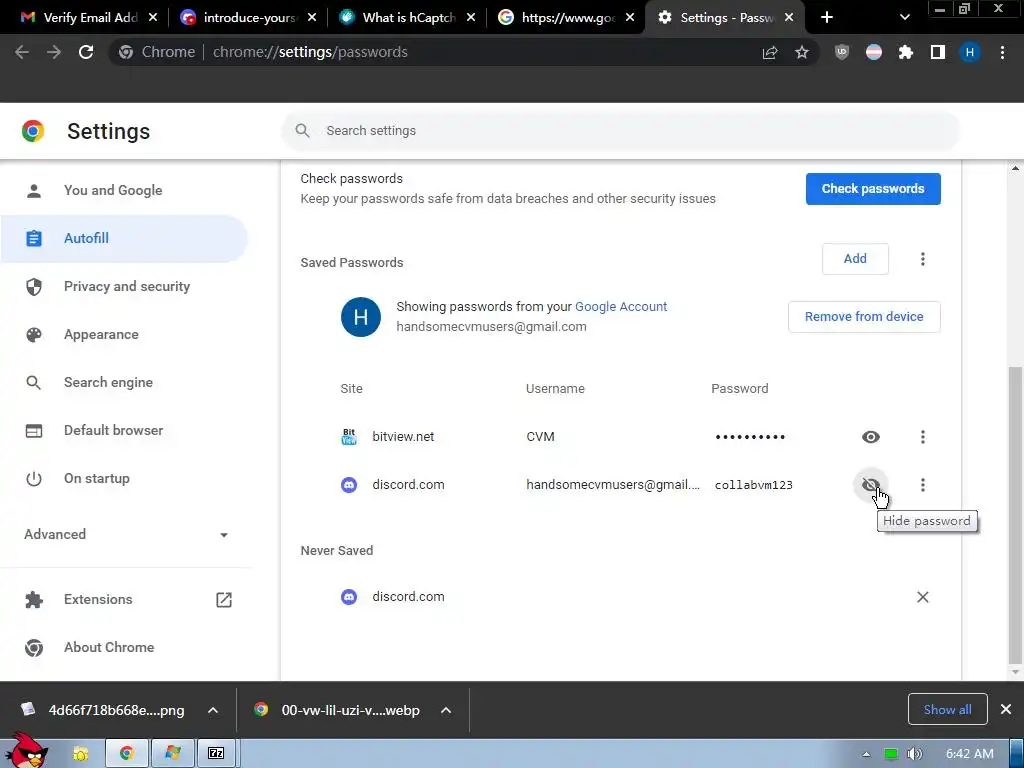
Task: Open more actions for bitview.net password
Action: pos(922,437)
